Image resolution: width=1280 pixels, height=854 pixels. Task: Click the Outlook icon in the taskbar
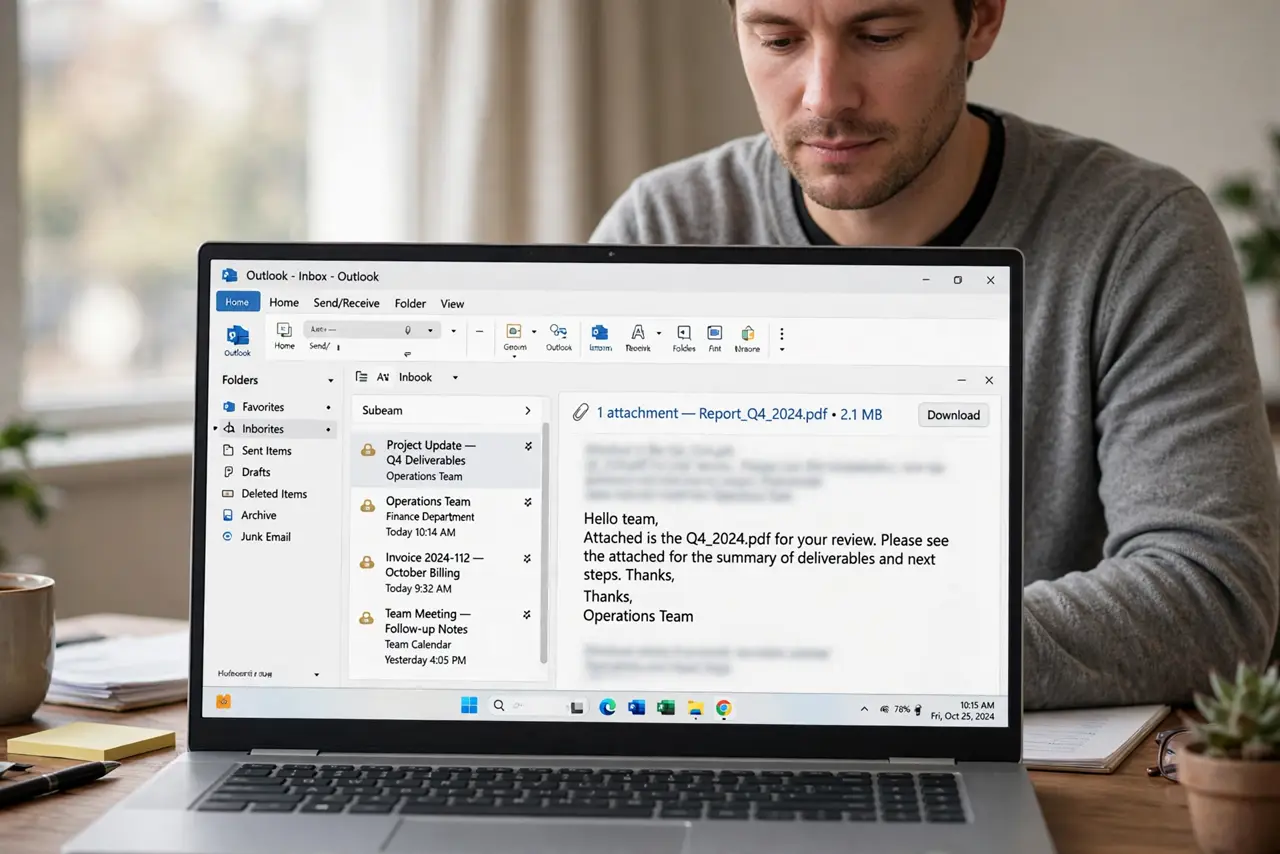tap(636, 708)
